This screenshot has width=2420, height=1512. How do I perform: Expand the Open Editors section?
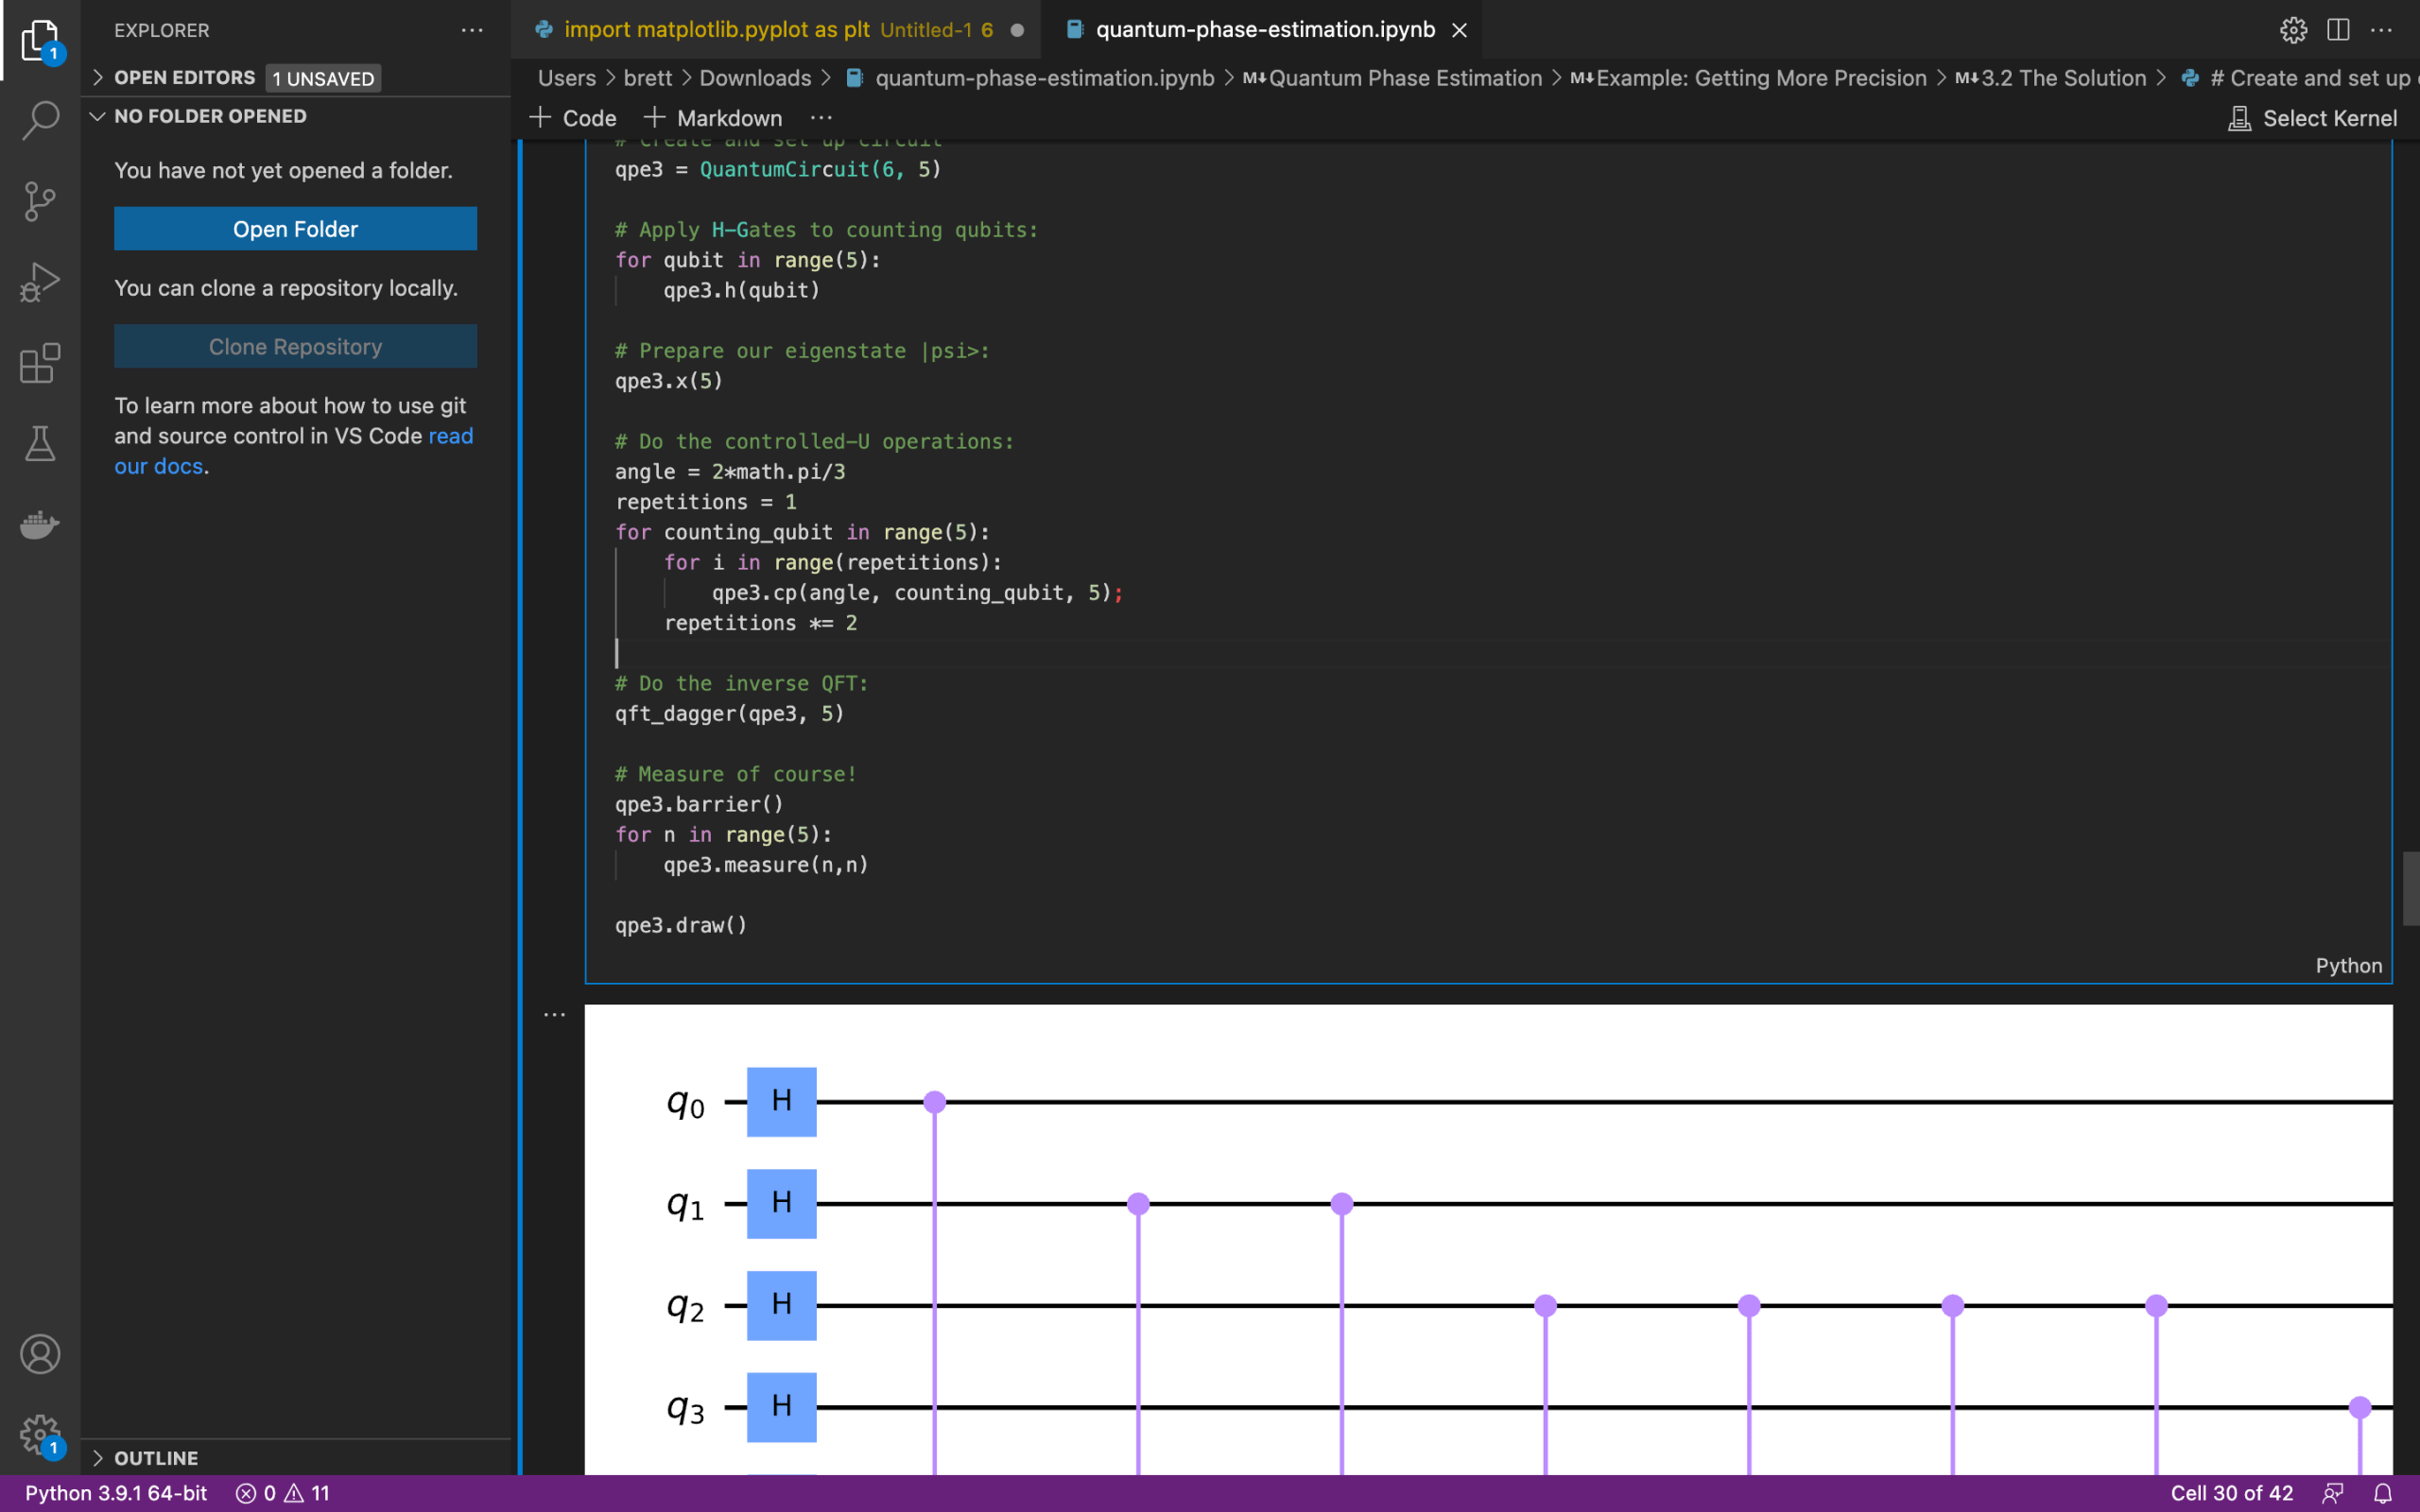(x=184, y=77)
